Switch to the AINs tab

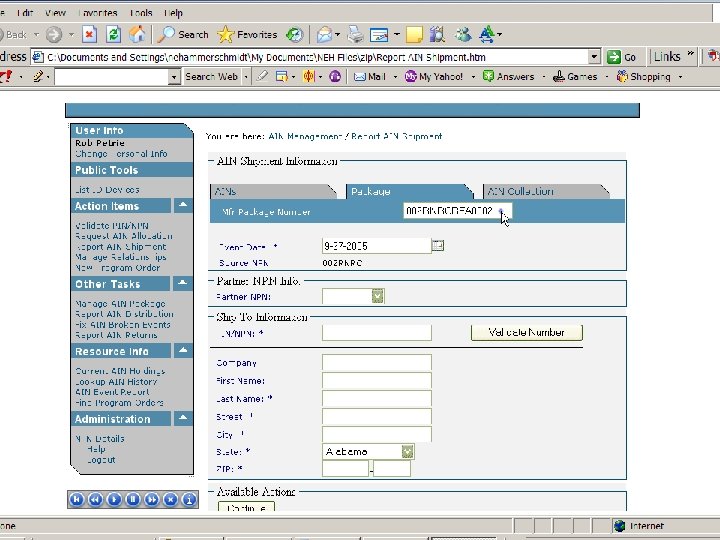[273, 191]
